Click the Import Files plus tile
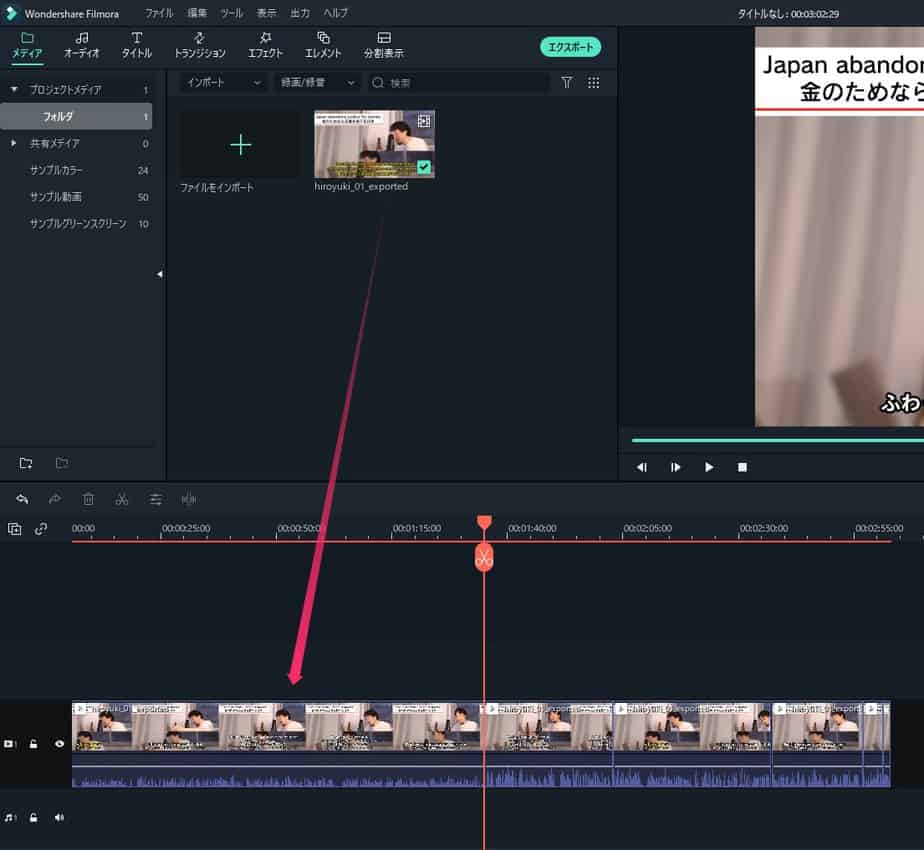 [240, 144]
